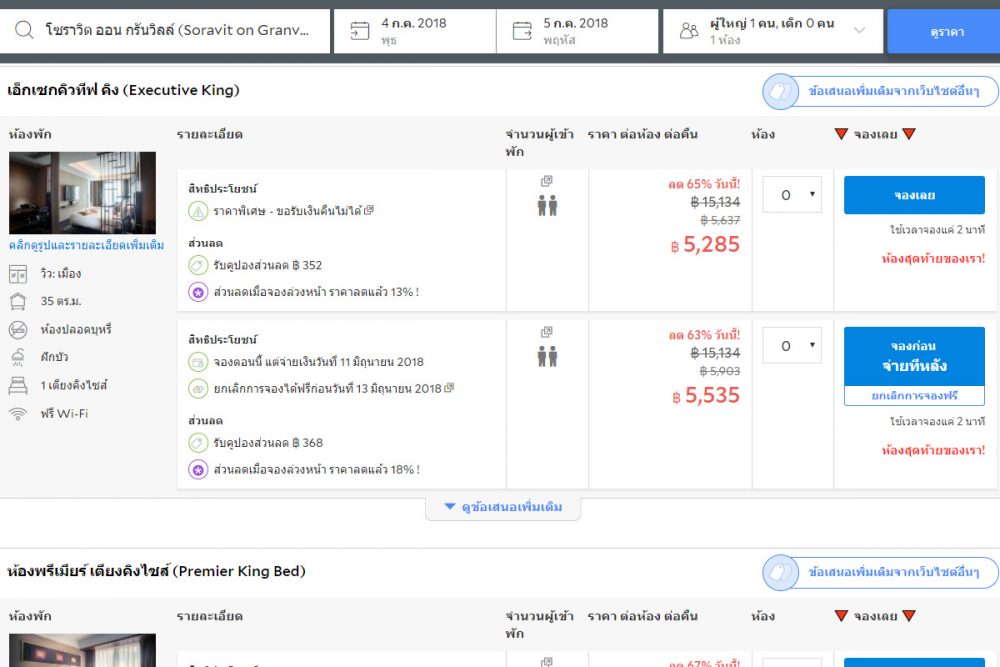Image resolution: width=1000 pixels, height=667 pixels.
Task: Click the guests people icon
Action: (x=689, y=31)
